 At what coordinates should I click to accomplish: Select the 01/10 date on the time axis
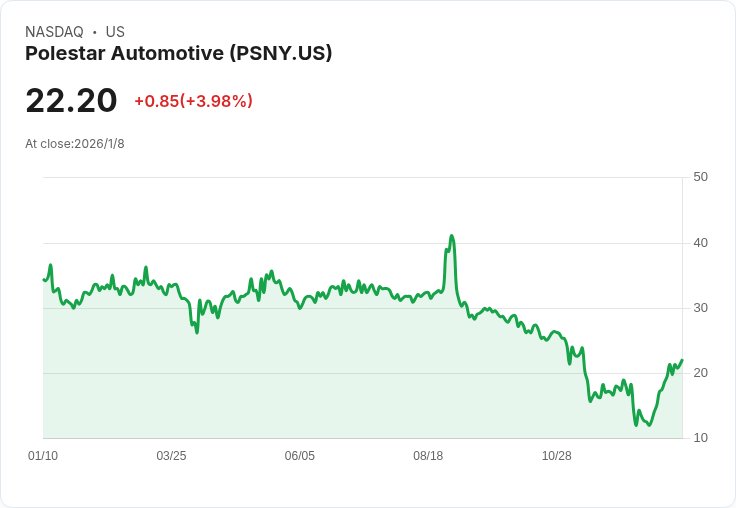click(x=43, y=456)
